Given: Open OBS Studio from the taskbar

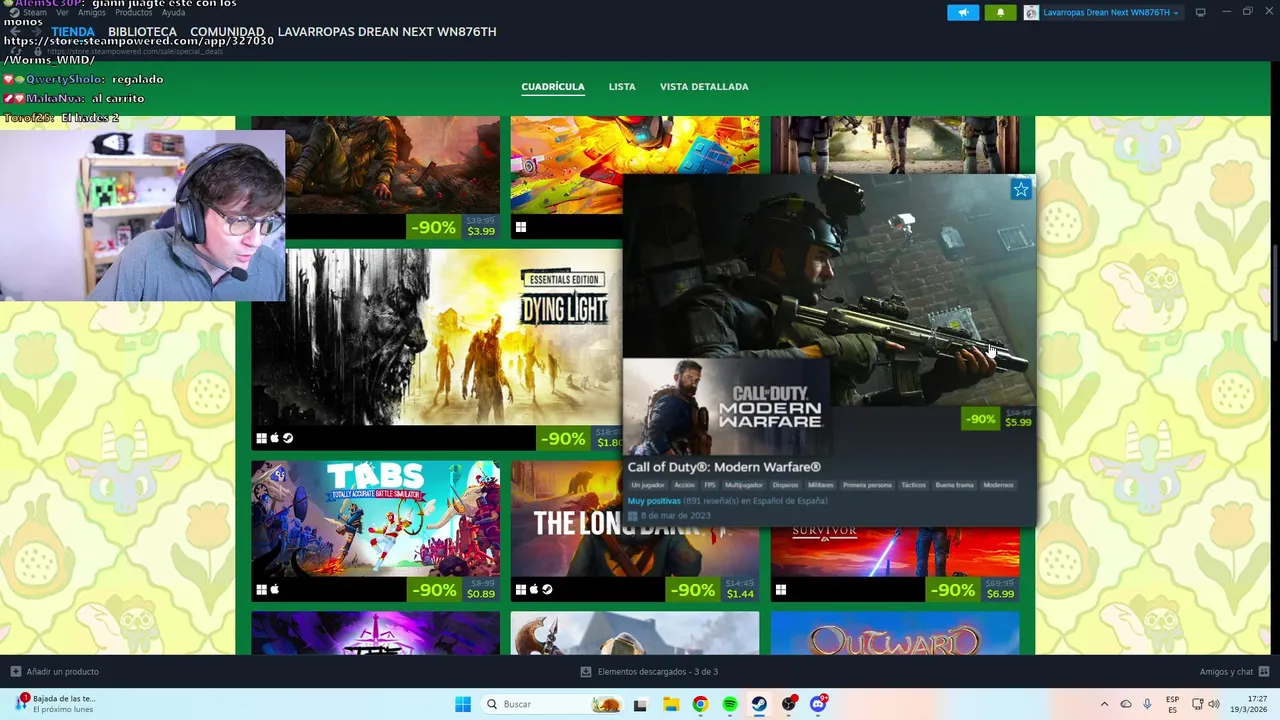Looking at the screenshot, I should click(x=789, y=704).
